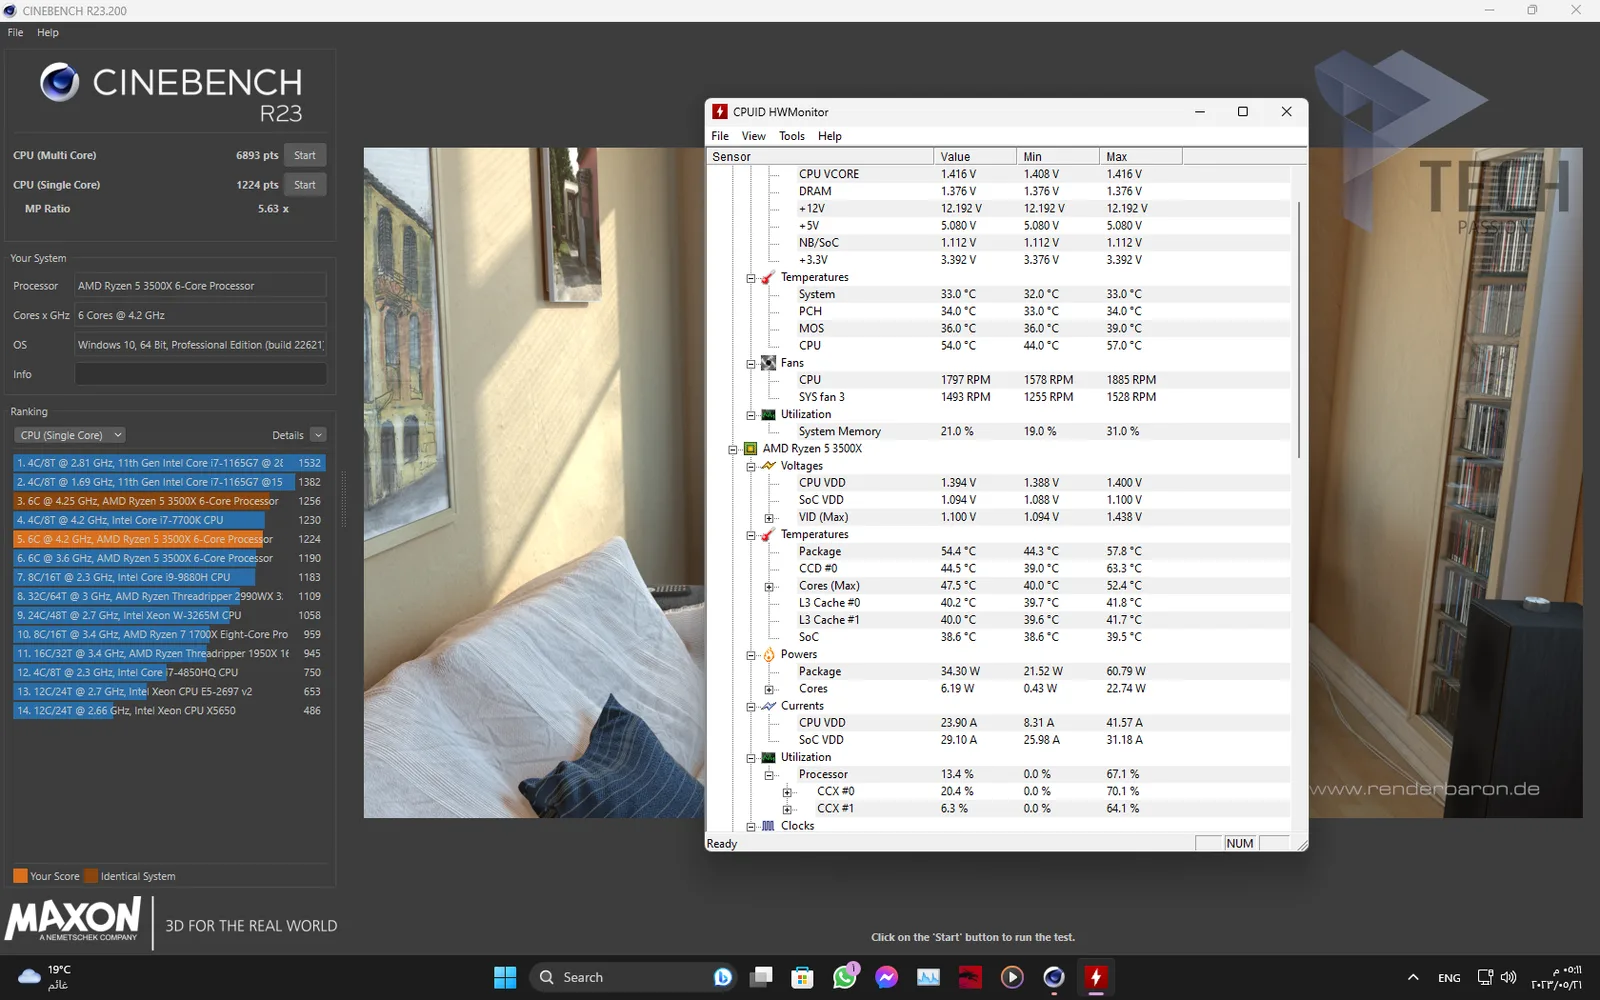Click the taskbar Search box
Viewport: 1600px width, 1000px height.
pyautogui.click(x=633, y=977)
